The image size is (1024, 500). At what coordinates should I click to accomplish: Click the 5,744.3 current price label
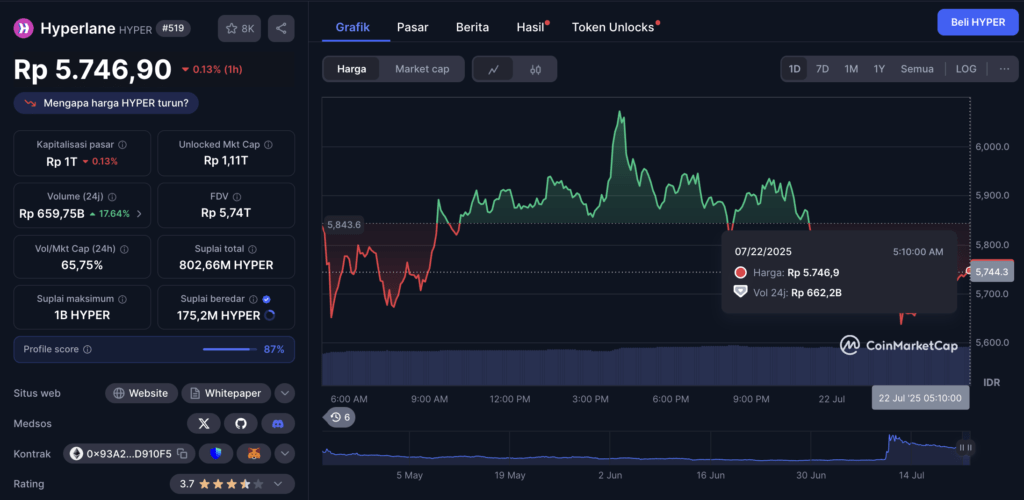tap(992, 271)
